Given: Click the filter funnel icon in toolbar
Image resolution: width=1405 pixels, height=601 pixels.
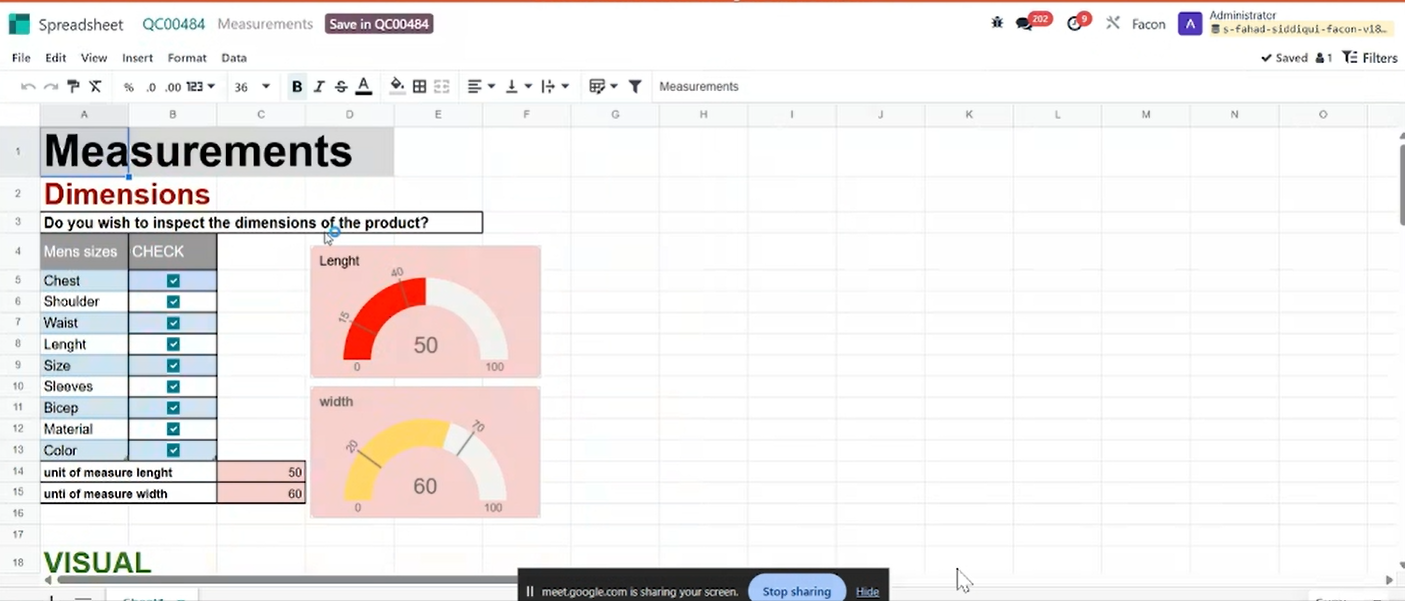Looking at the screenshot, I should [x=635, y=87].
